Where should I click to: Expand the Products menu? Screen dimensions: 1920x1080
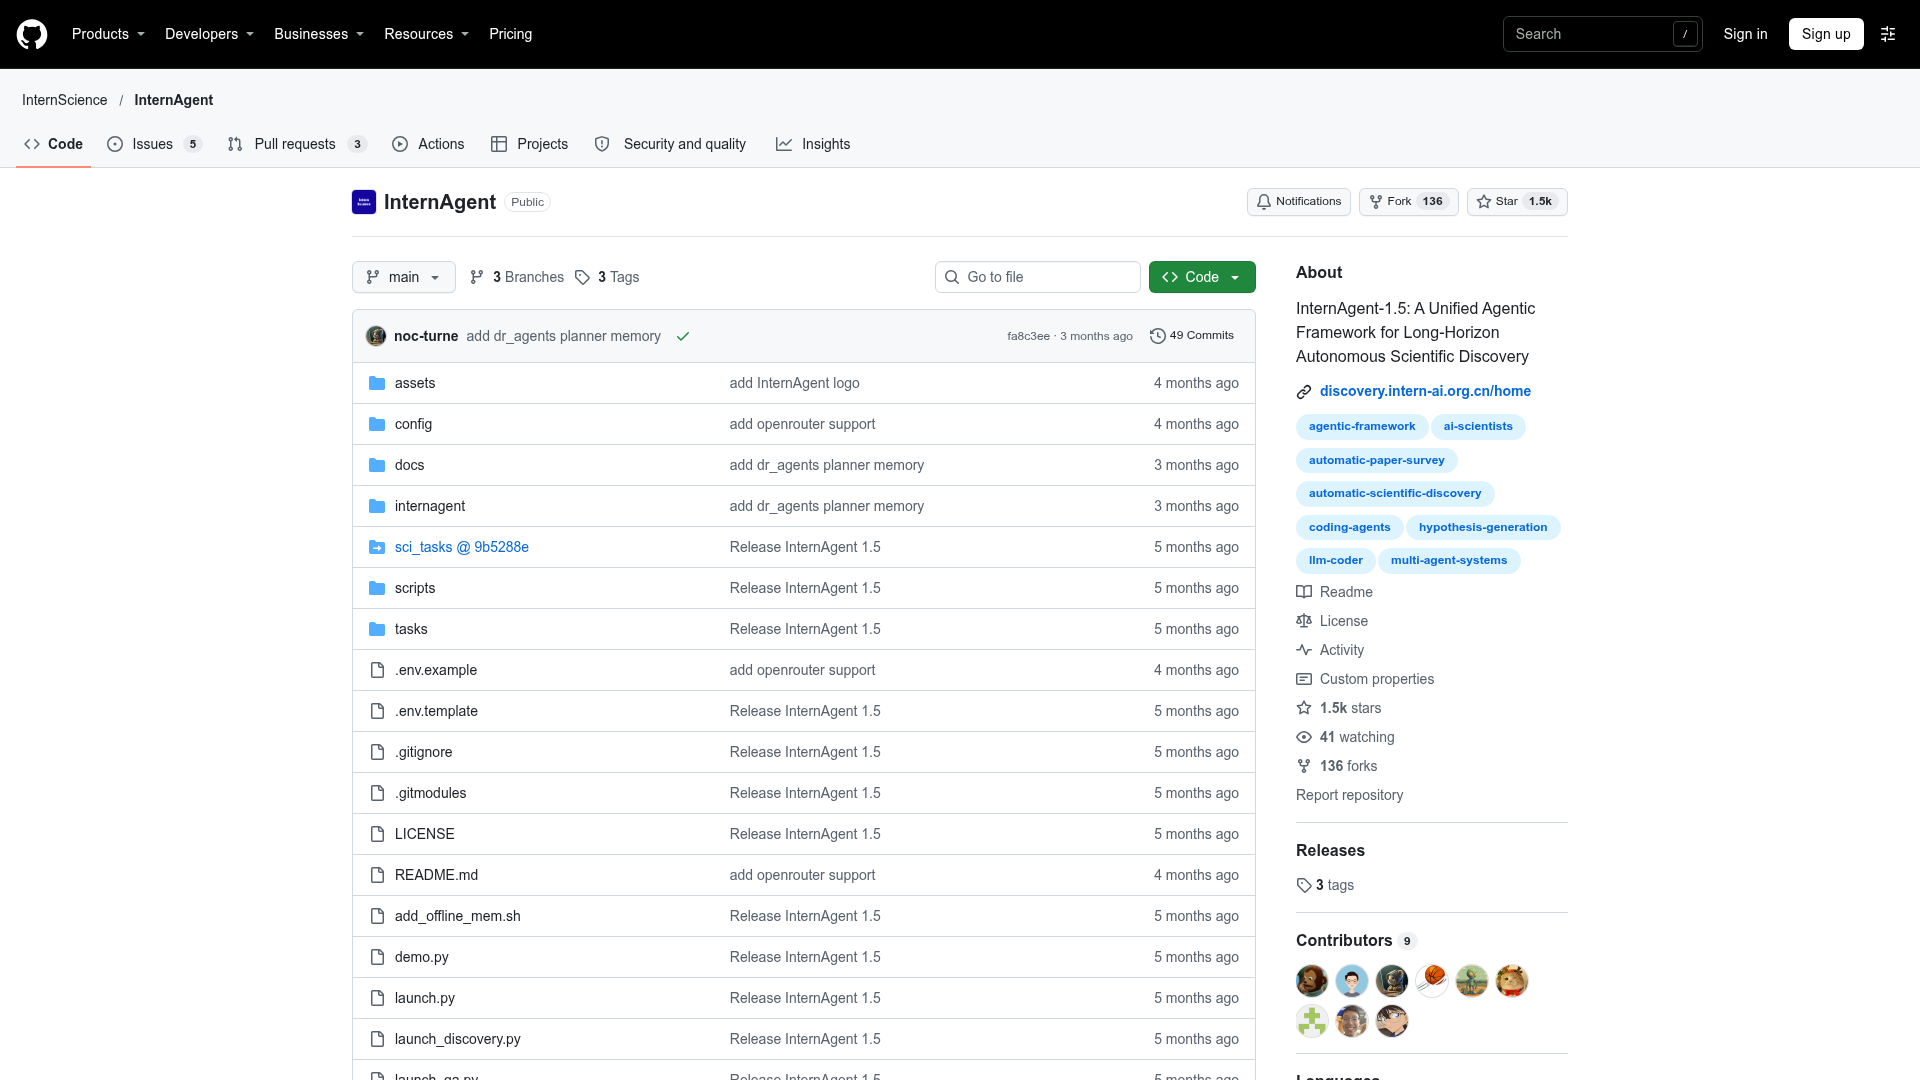[x=108, y=34]
